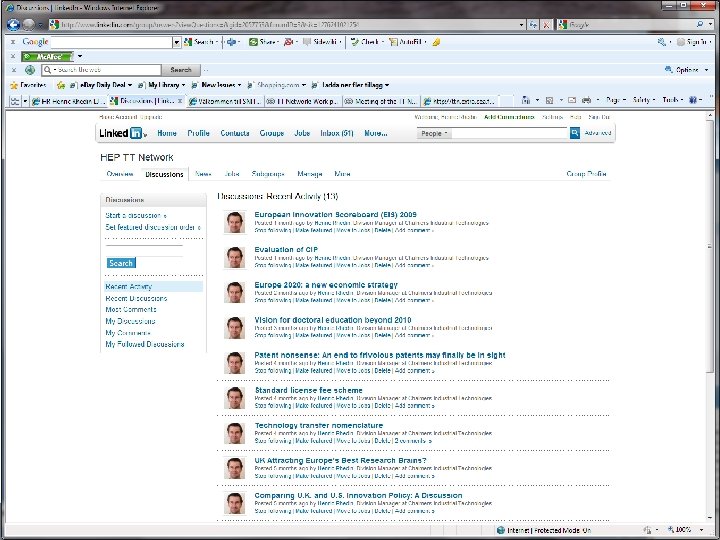Open the McAfee toolbar dropdown arrow

80,56
